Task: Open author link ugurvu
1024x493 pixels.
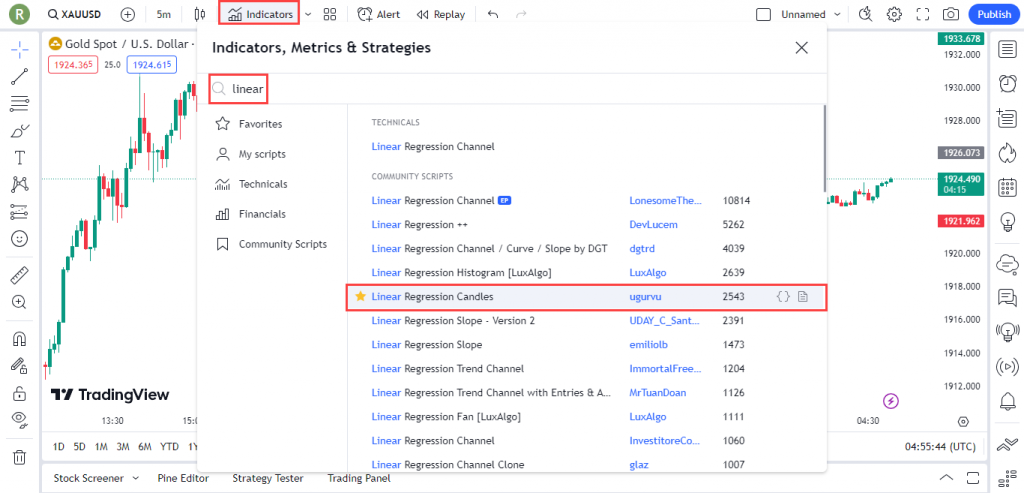Action: click(643, 296)
